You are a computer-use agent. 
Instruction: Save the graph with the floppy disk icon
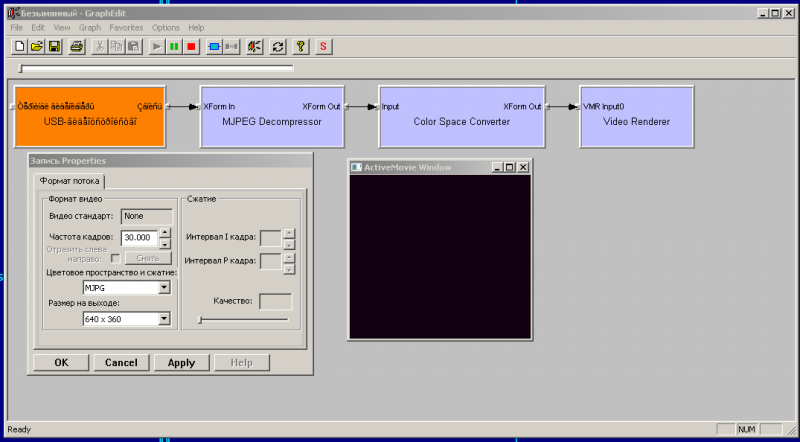pyautogui.click(x=54, y=47)
